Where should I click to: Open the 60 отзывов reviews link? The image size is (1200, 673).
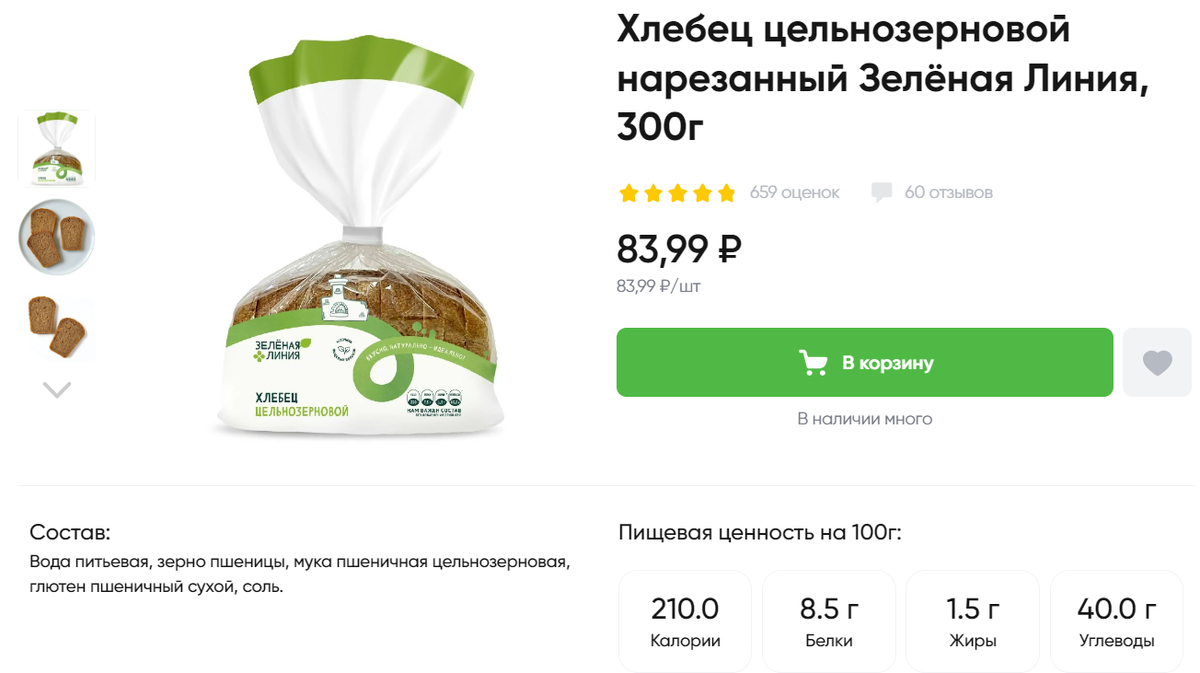tap(948, 192)
